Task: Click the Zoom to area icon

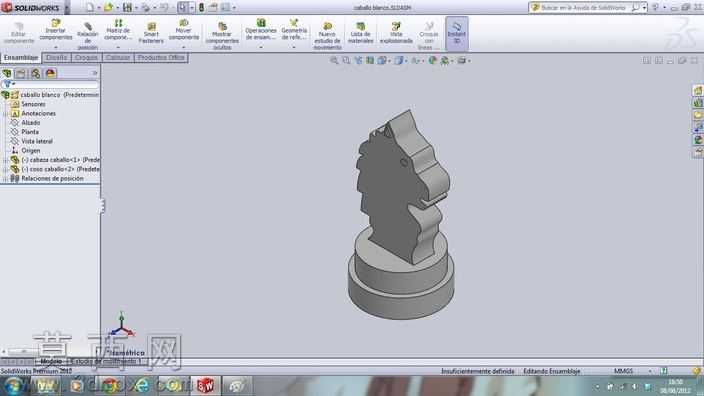Action: tap(346, 61)
